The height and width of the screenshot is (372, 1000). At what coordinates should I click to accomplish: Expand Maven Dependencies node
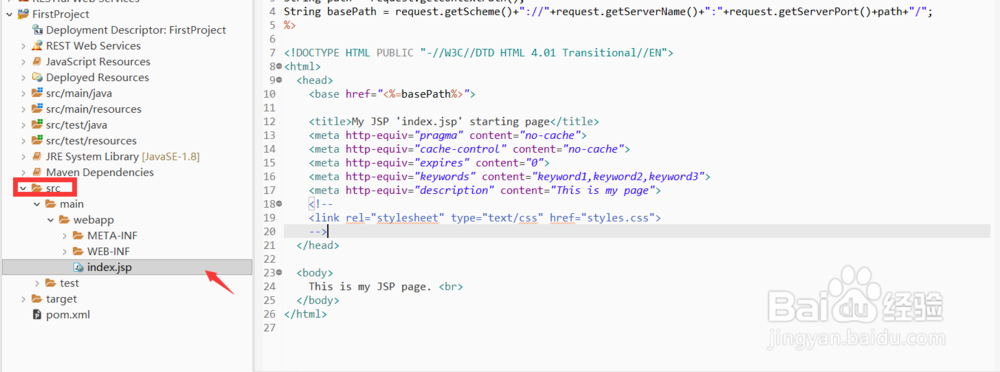[24, 172]
